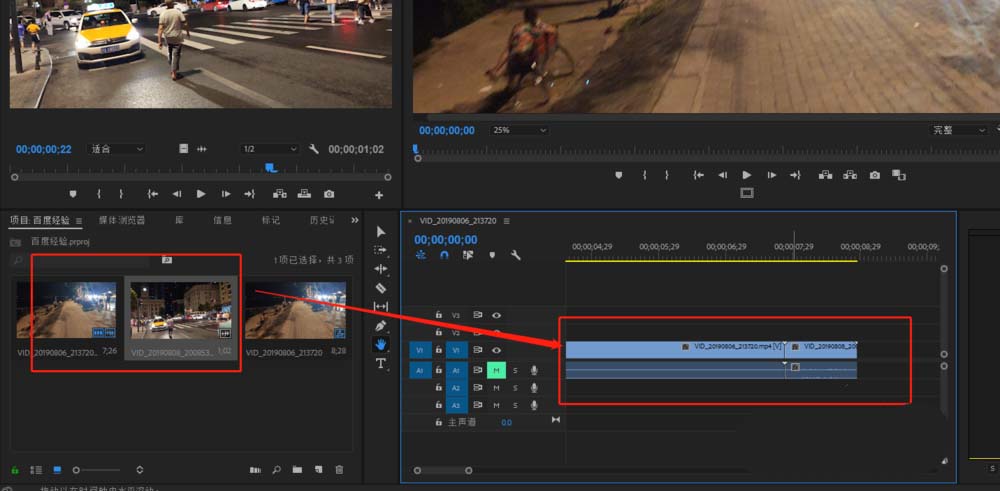Toggle snap magnet in the timeline
The height and width of the screenshot is (491, 1000).
coord(444,255)
